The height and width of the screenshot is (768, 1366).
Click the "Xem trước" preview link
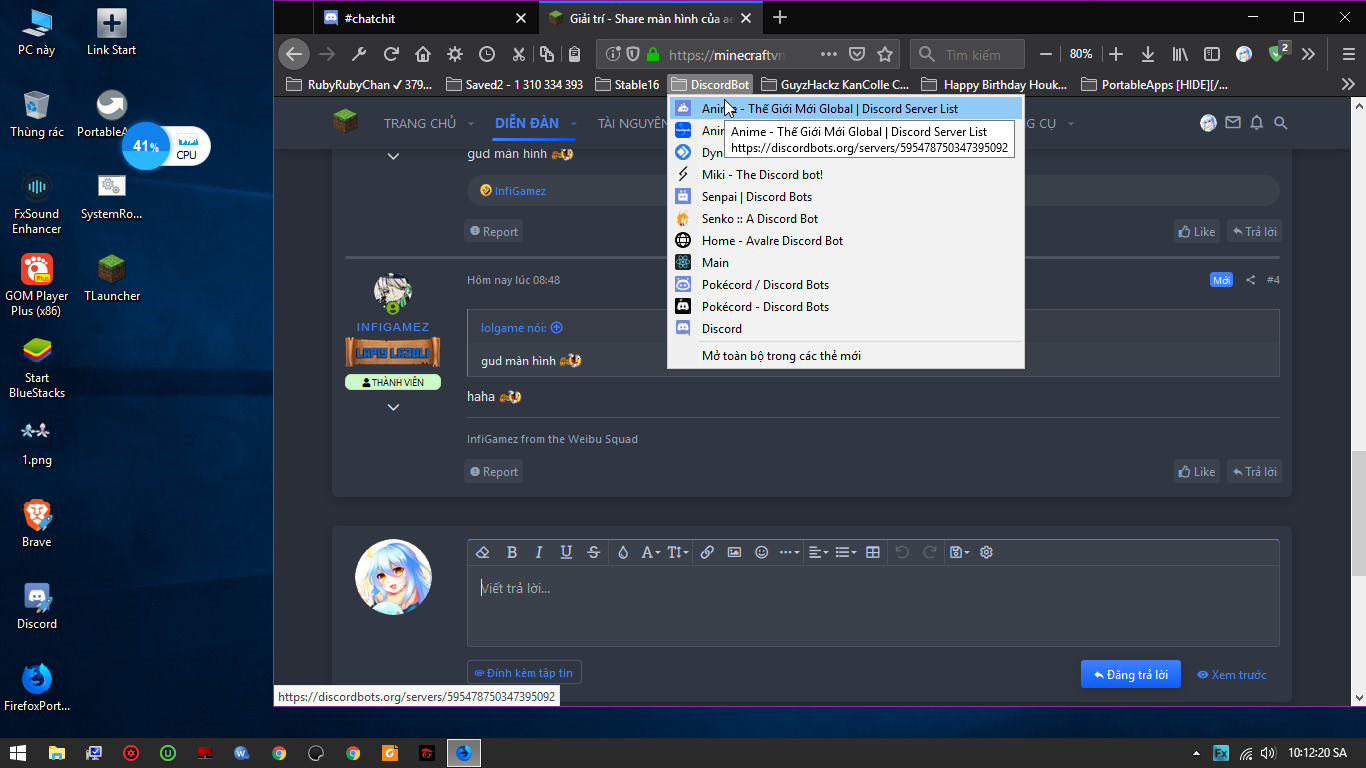[x=1232, y=675]
